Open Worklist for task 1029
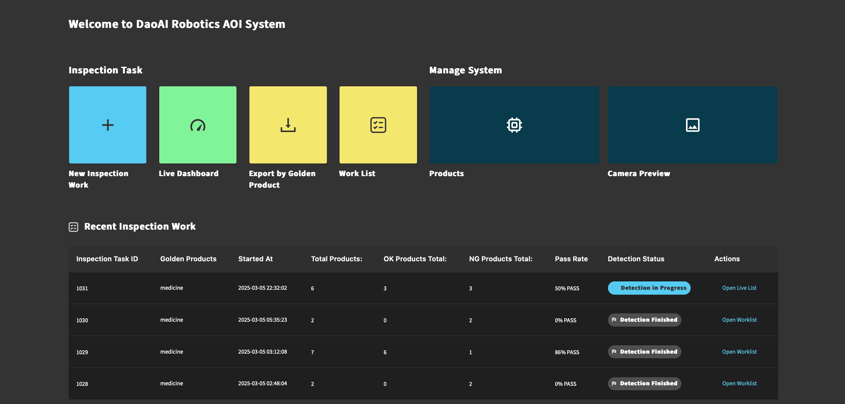Viewport: 845px width, 404px height. tap(739, 352)
